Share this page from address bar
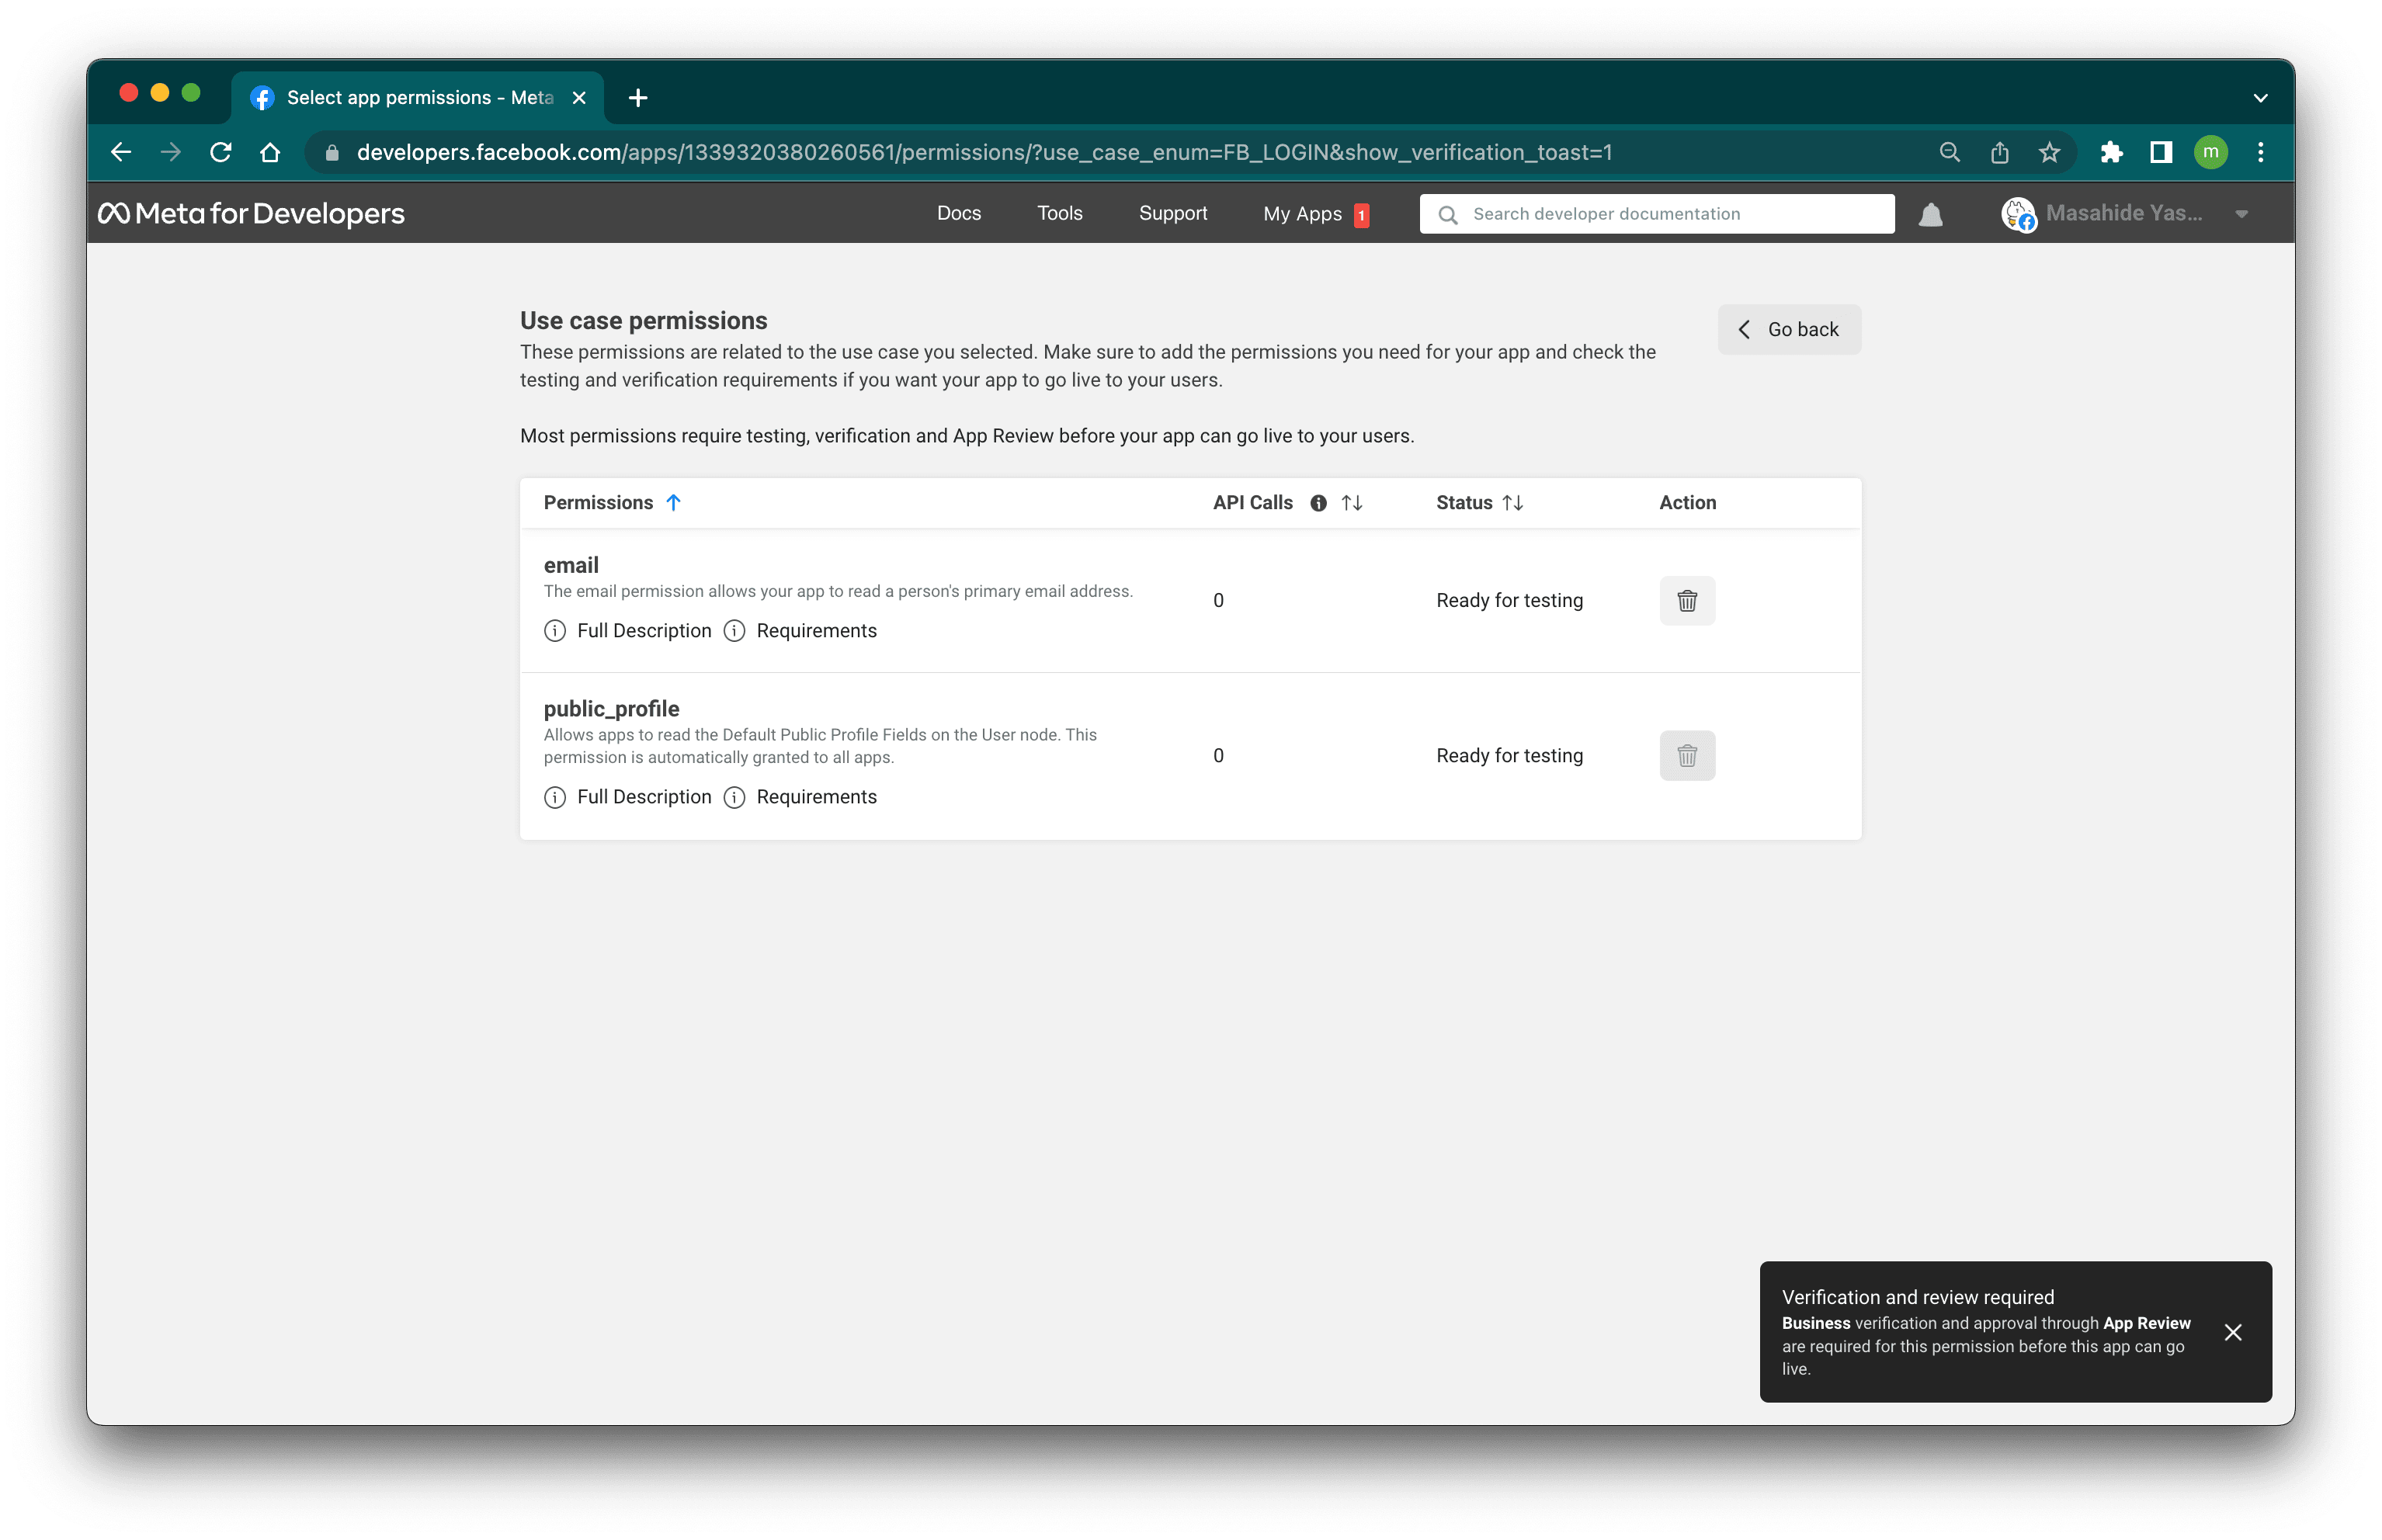Viewport: 2382px width, 1540px height. [x=1999, y=152]
